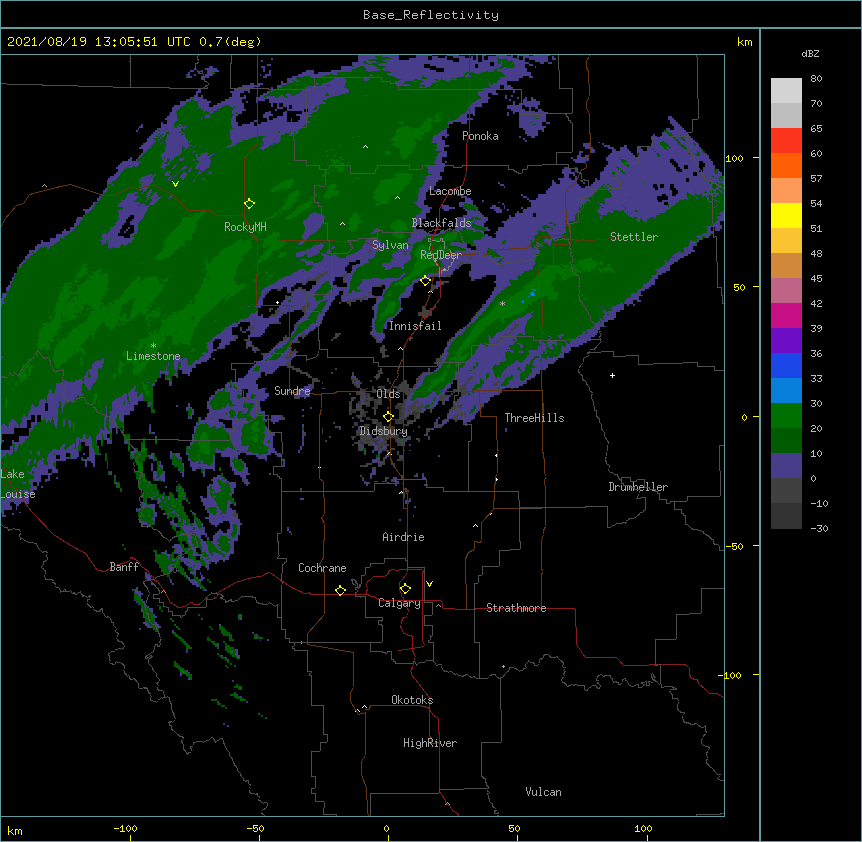
Task: Select the yellow diamond marker between Olds and Didsbury
Action: (388, 417)
